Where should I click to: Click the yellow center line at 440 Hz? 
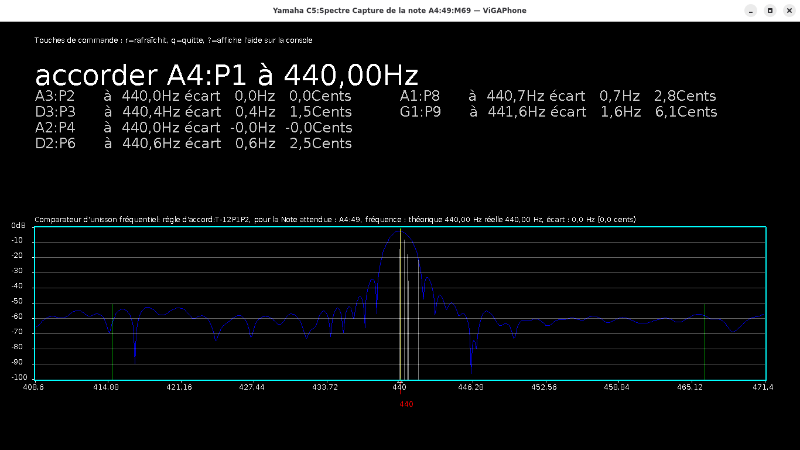[x=401, y=300]
